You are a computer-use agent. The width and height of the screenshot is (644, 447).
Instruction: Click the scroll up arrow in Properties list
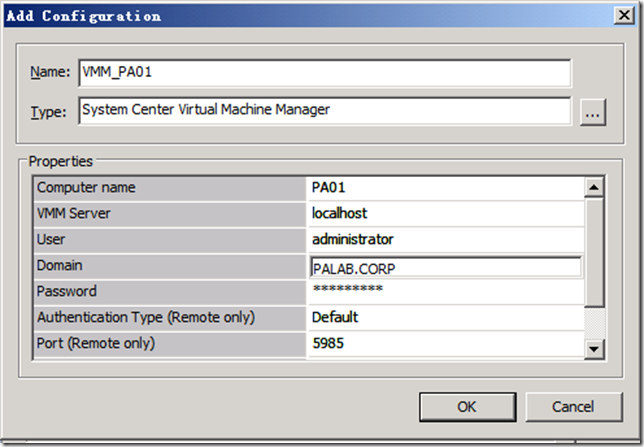tap(593, 187)
